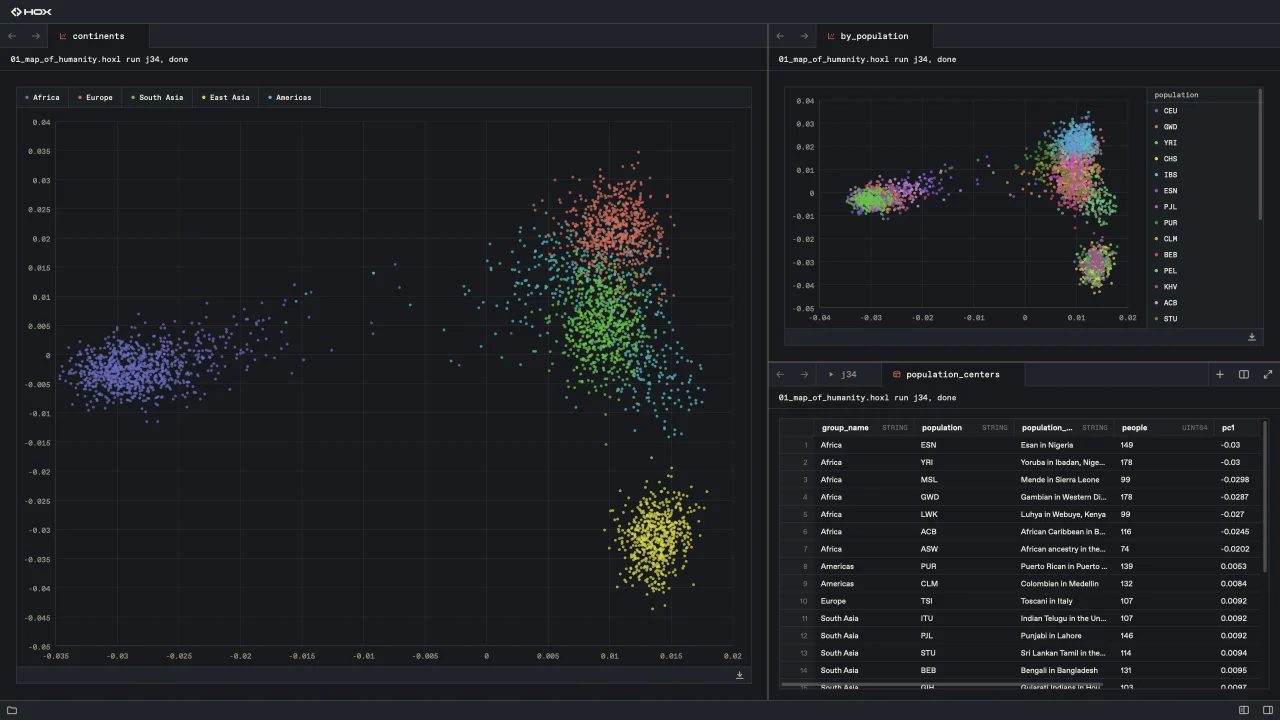
Task: Select the MSL population cell
Action: 964,480
